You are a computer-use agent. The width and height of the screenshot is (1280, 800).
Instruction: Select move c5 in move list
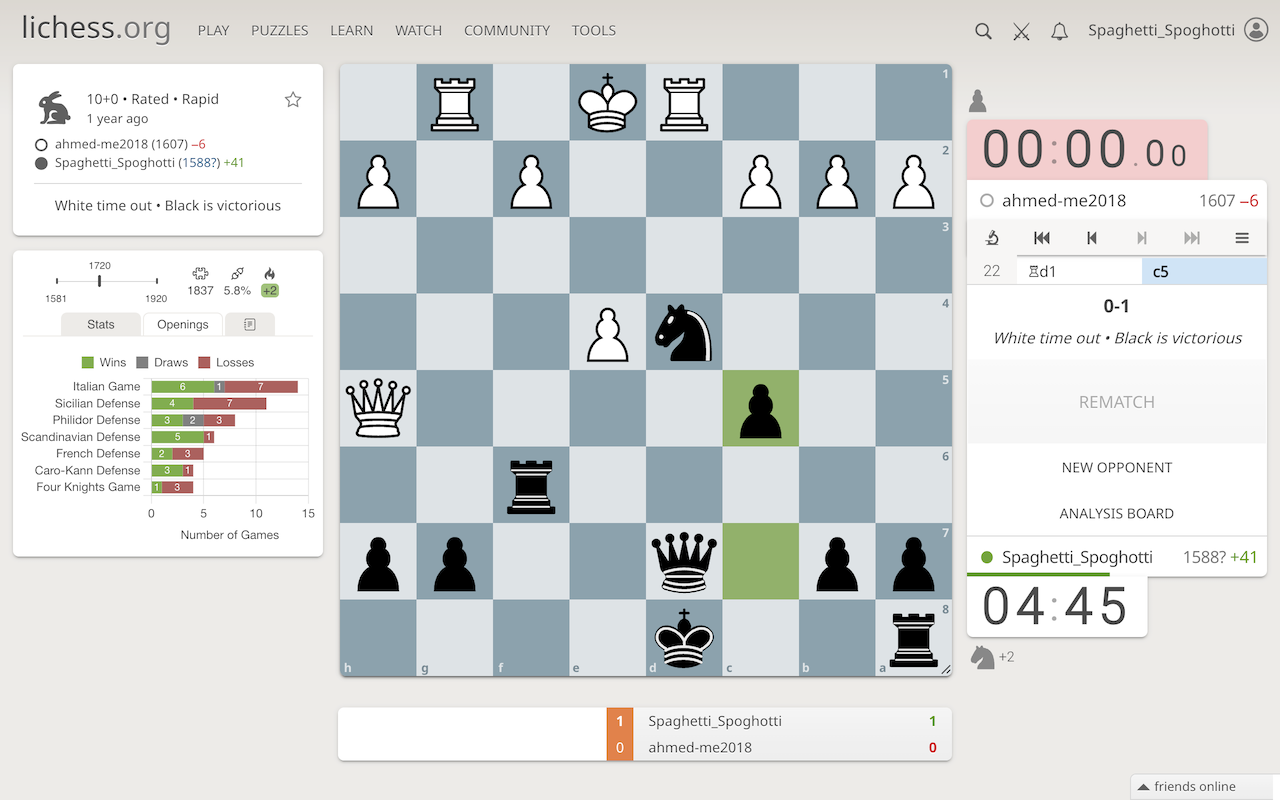pyautogui.click(x=1204, y=271)
